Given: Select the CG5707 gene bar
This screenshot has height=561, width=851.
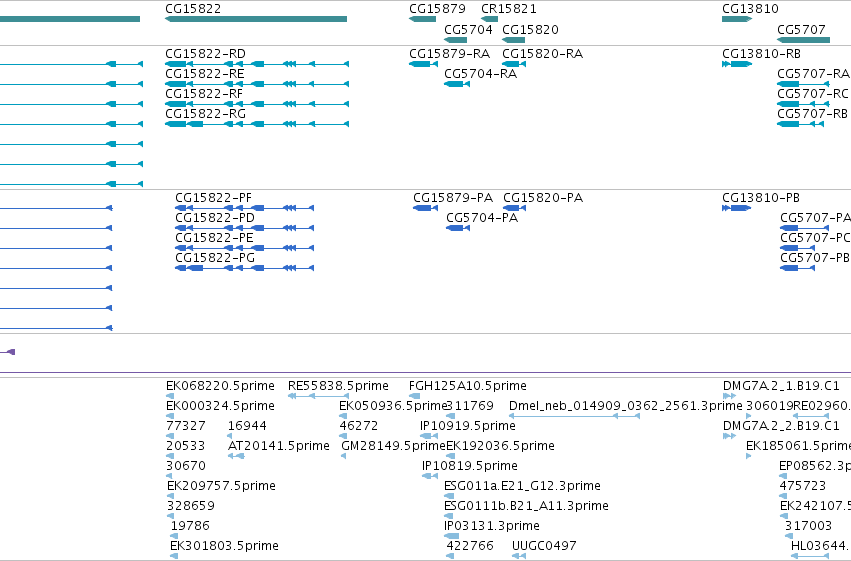Looking at the screenshot, I should [x=803, y=40].
